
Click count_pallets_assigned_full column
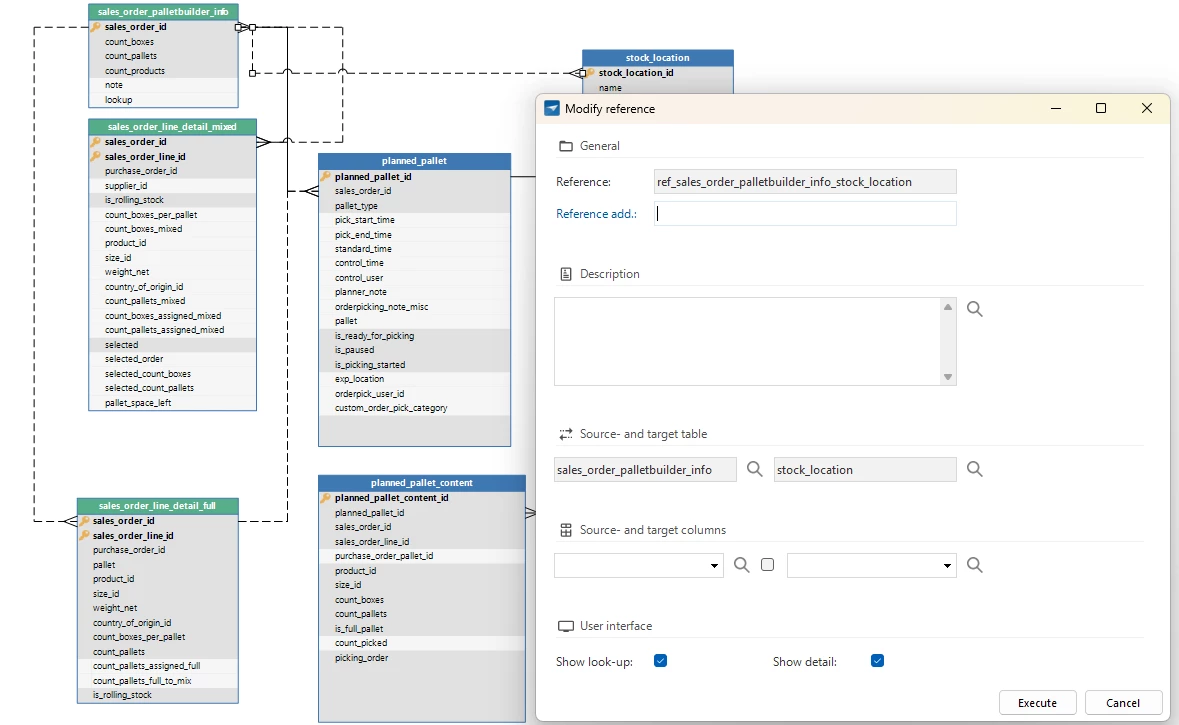(147, 666)
